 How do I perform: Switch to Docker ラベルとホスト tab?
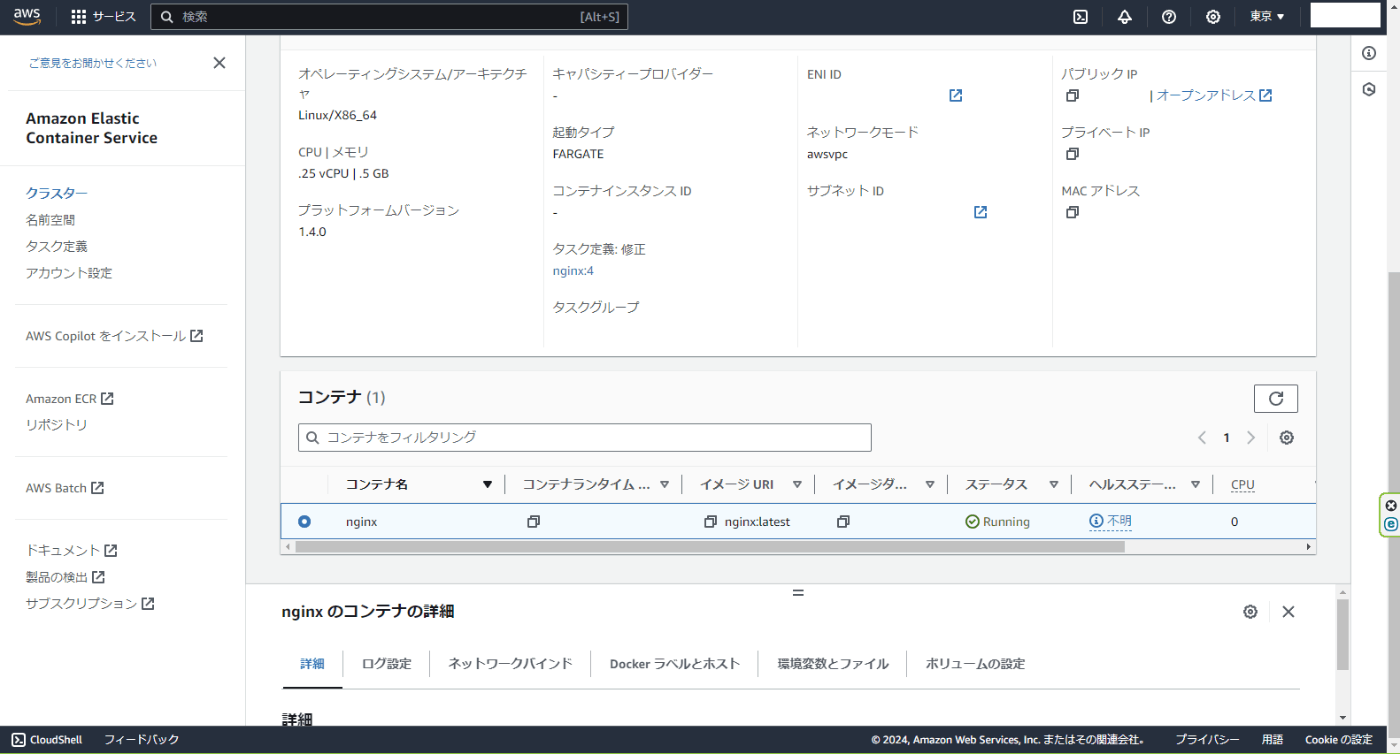[675, 664]
